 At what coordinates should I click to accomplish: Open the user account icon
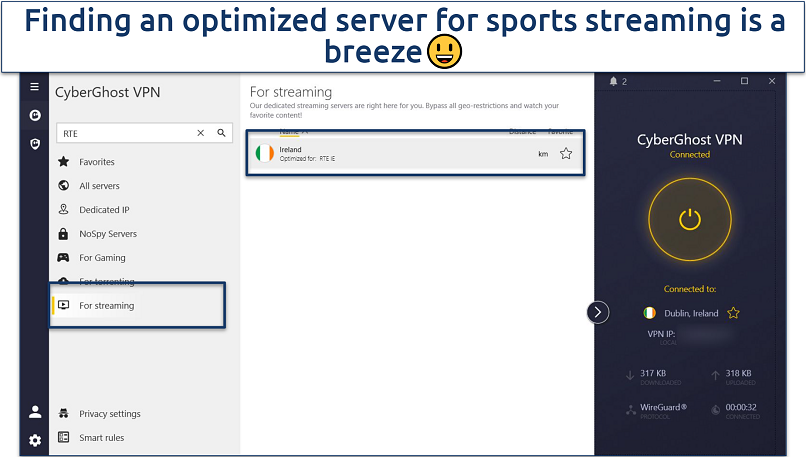35,412
